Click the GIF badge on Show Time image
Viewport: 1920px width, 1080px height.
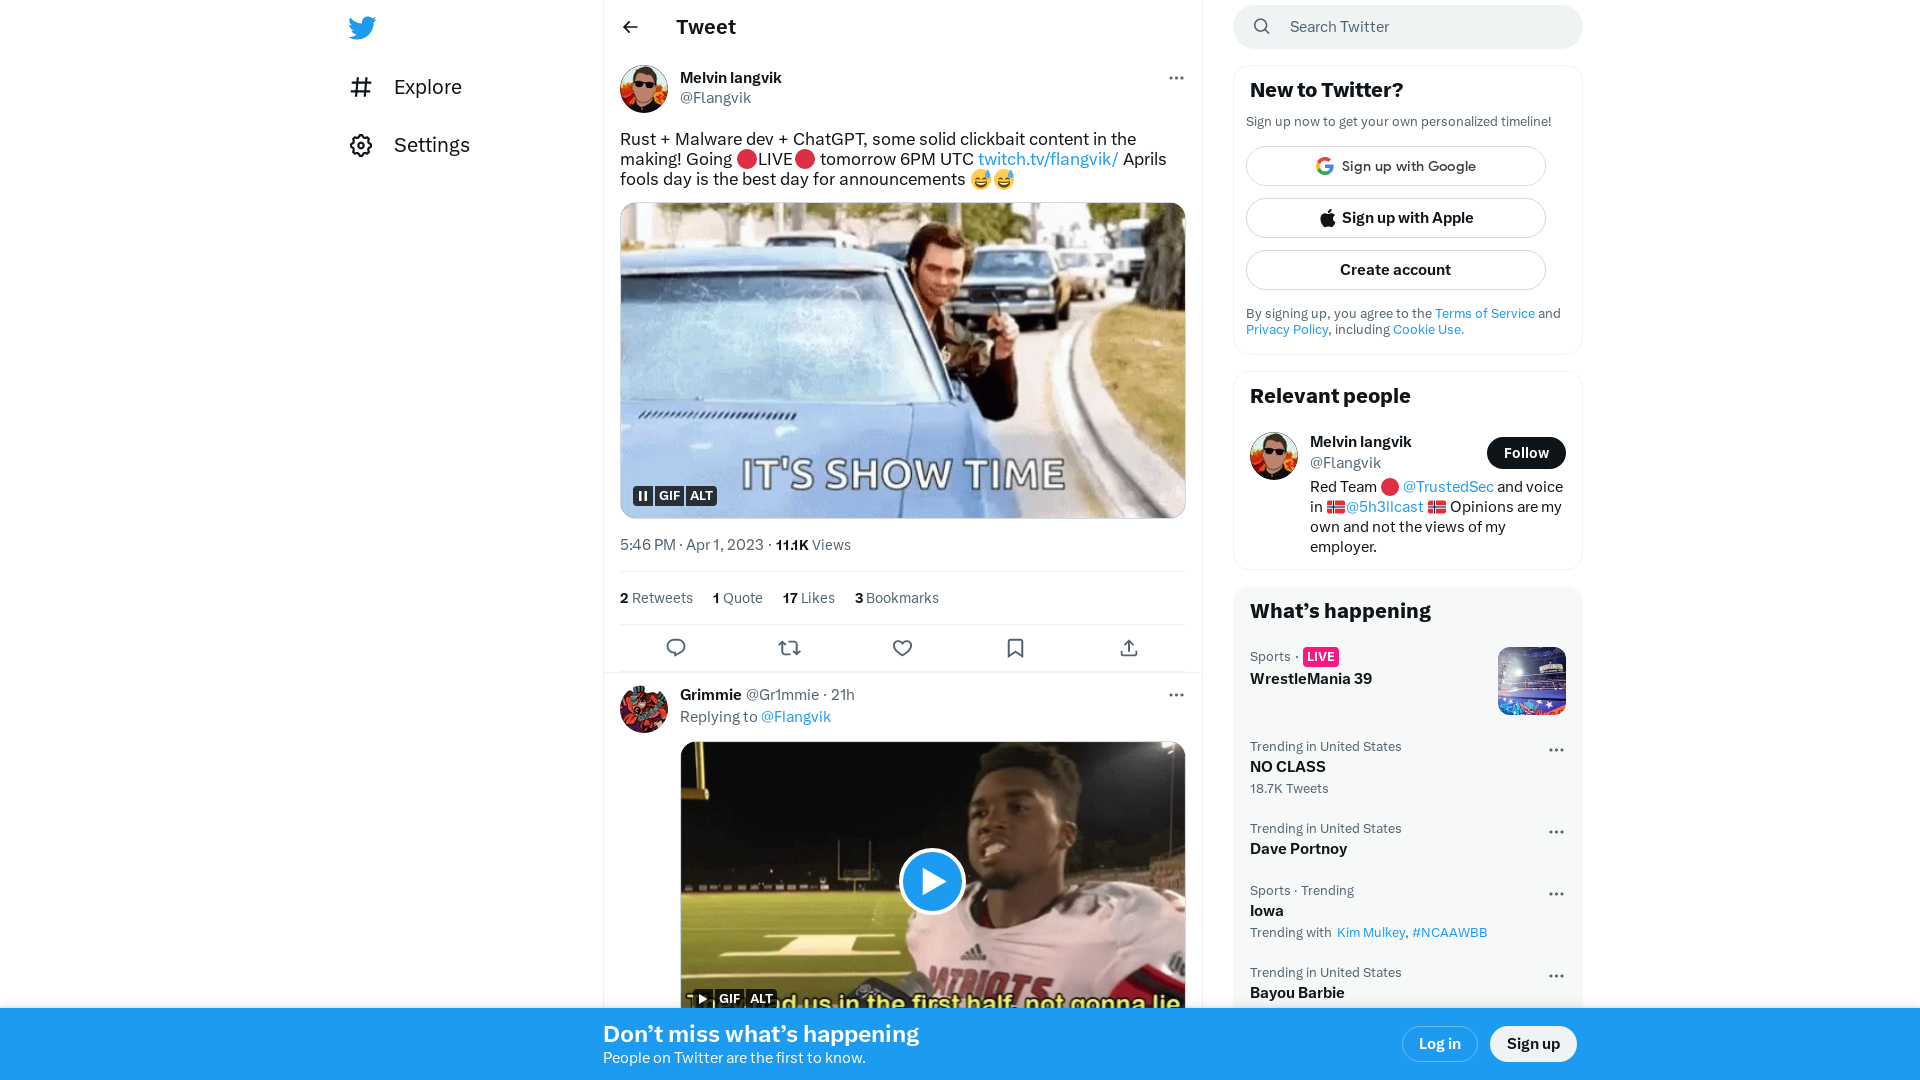669,496
